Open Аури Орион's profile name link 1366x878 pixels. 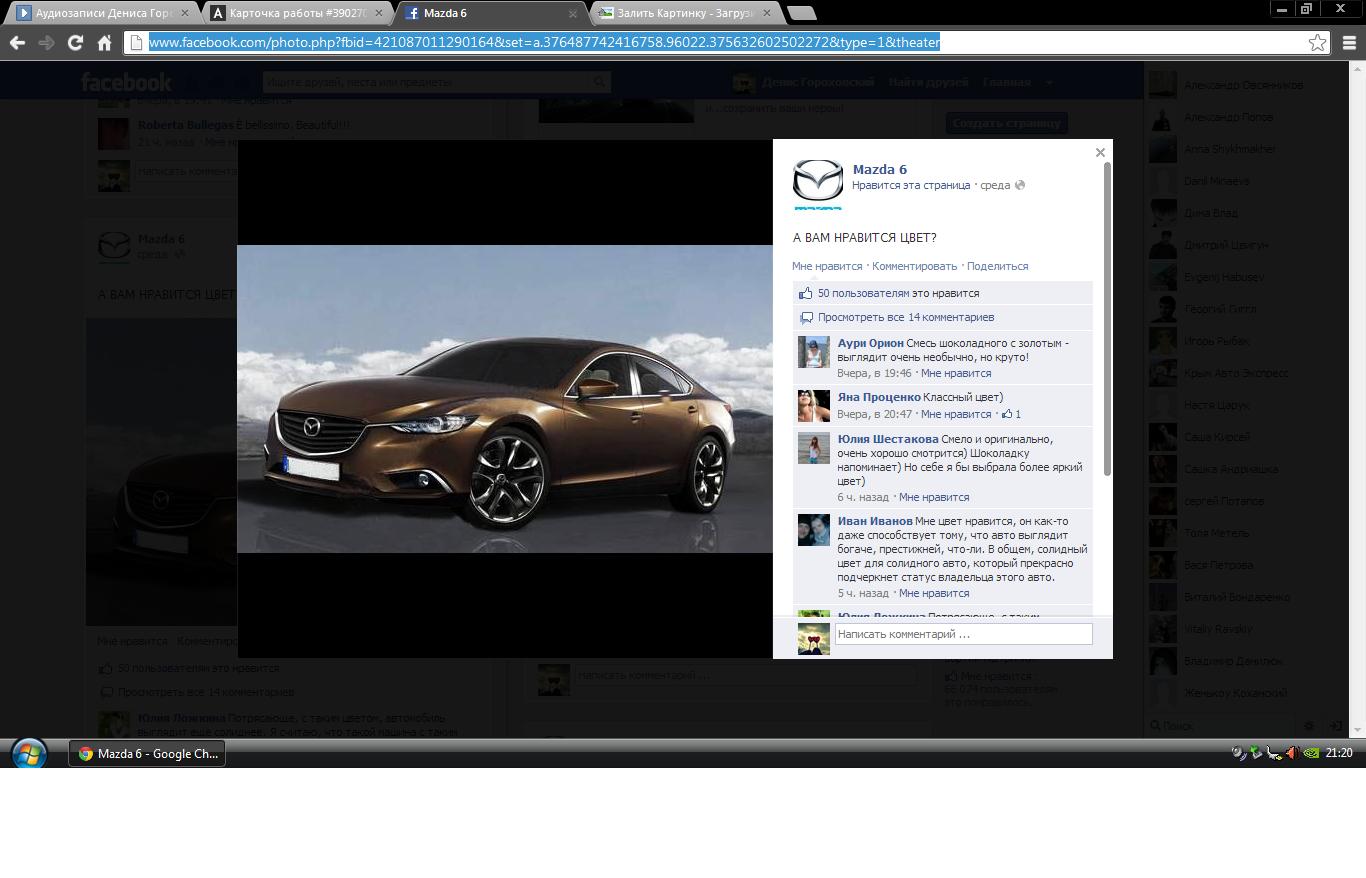pos(871,343)
